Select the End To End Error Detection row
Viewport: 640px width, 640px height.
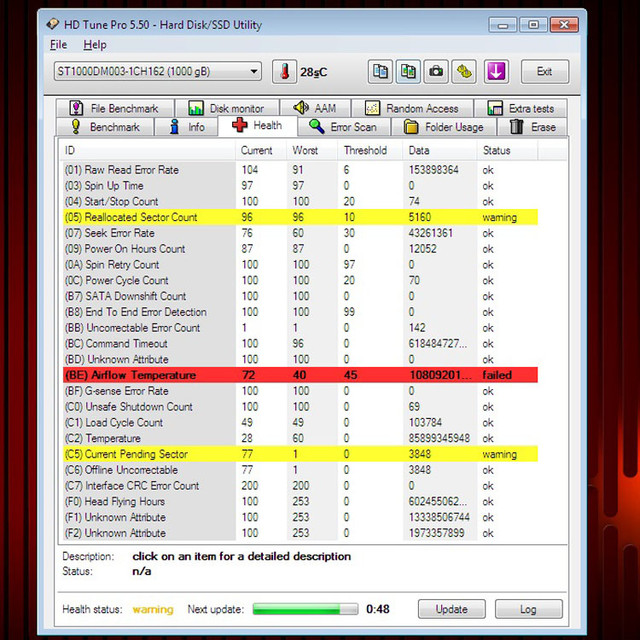300,312
